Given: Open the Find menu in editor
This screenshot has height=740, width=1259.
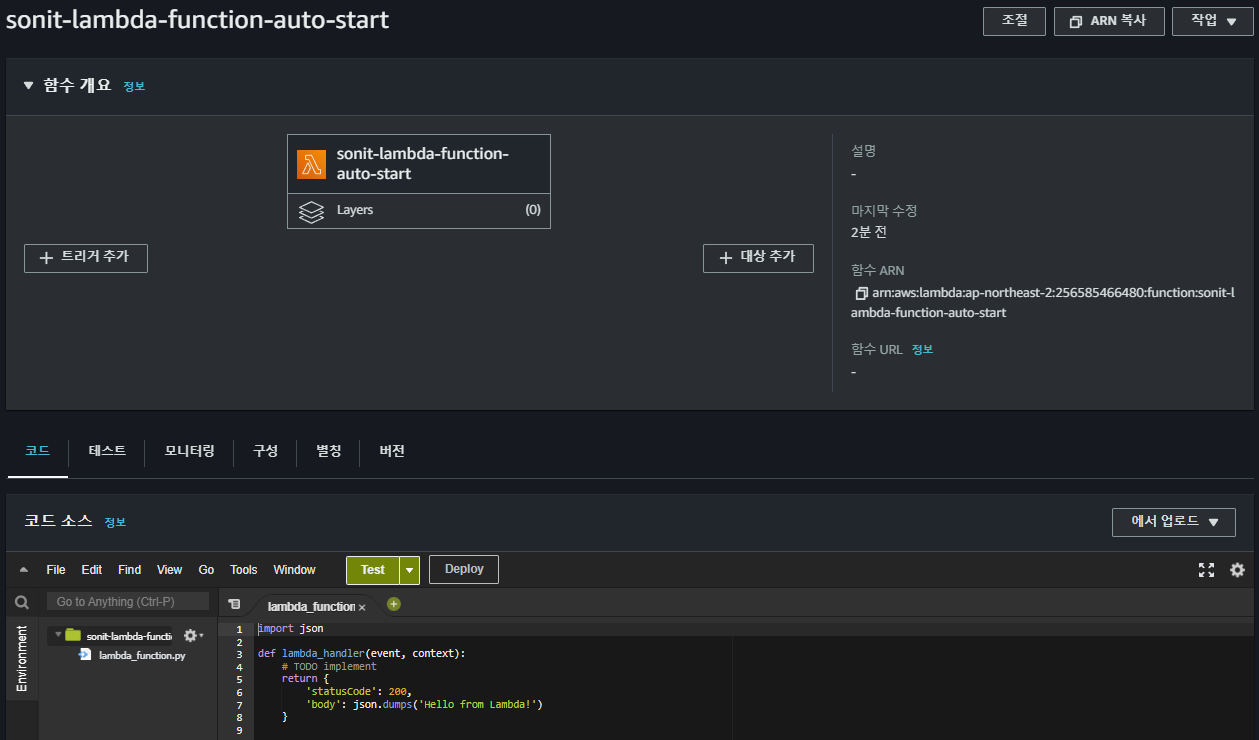Looking at the screenshot, I should [130, 570].
